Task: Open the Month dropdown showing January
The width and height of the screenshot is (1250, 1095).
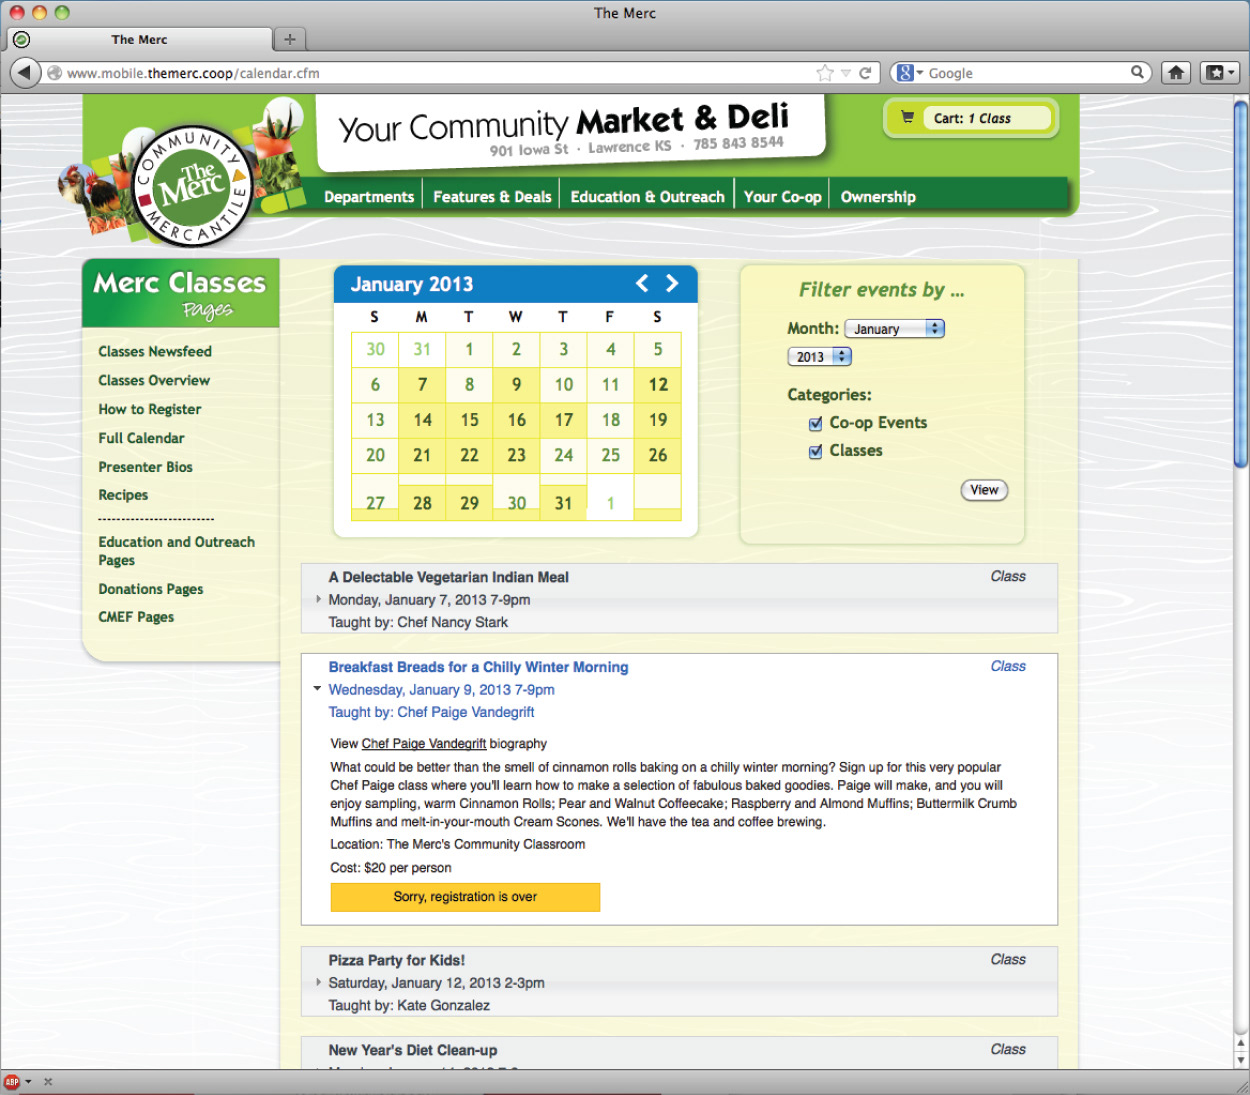Action: [x=894, y=329]
